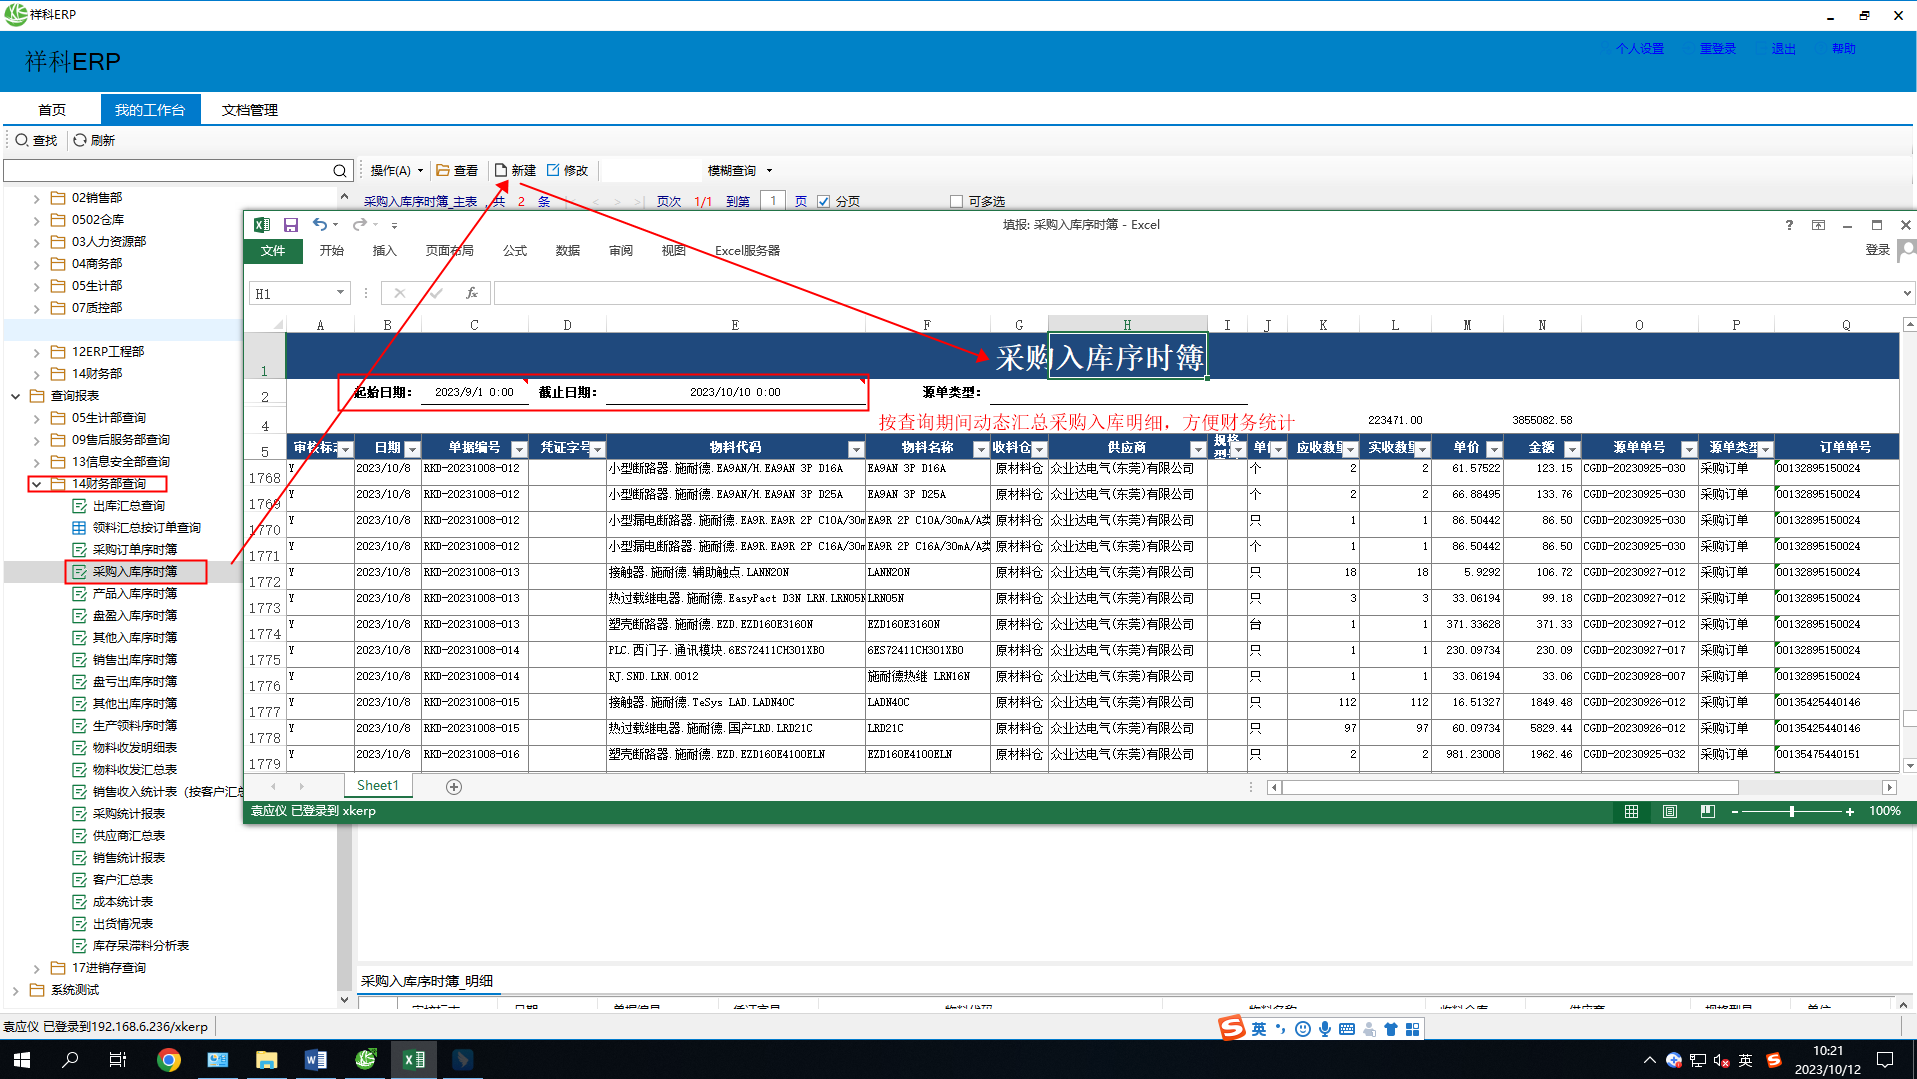Switch to page layout view icon

point(1670,812)
